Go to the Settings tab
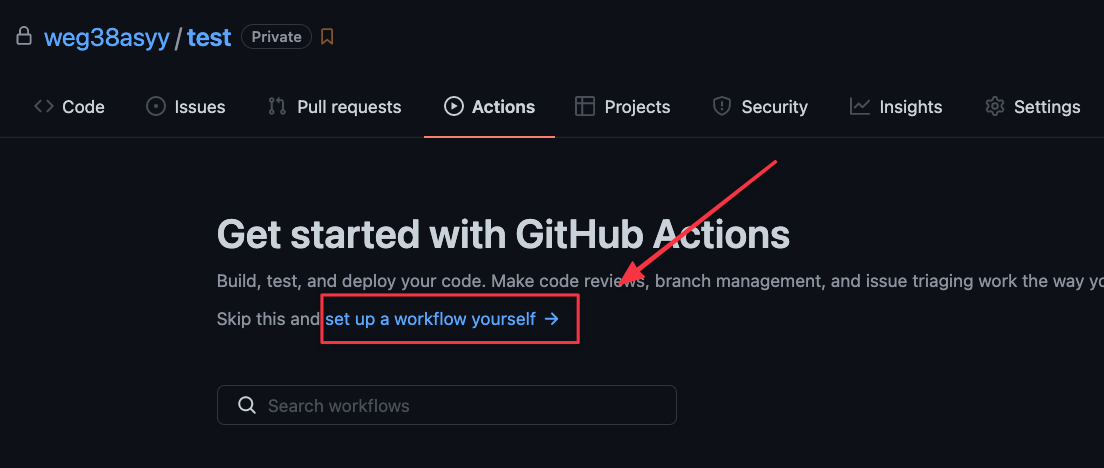This screenshot has height=468, width=1104. (1032, 107)
